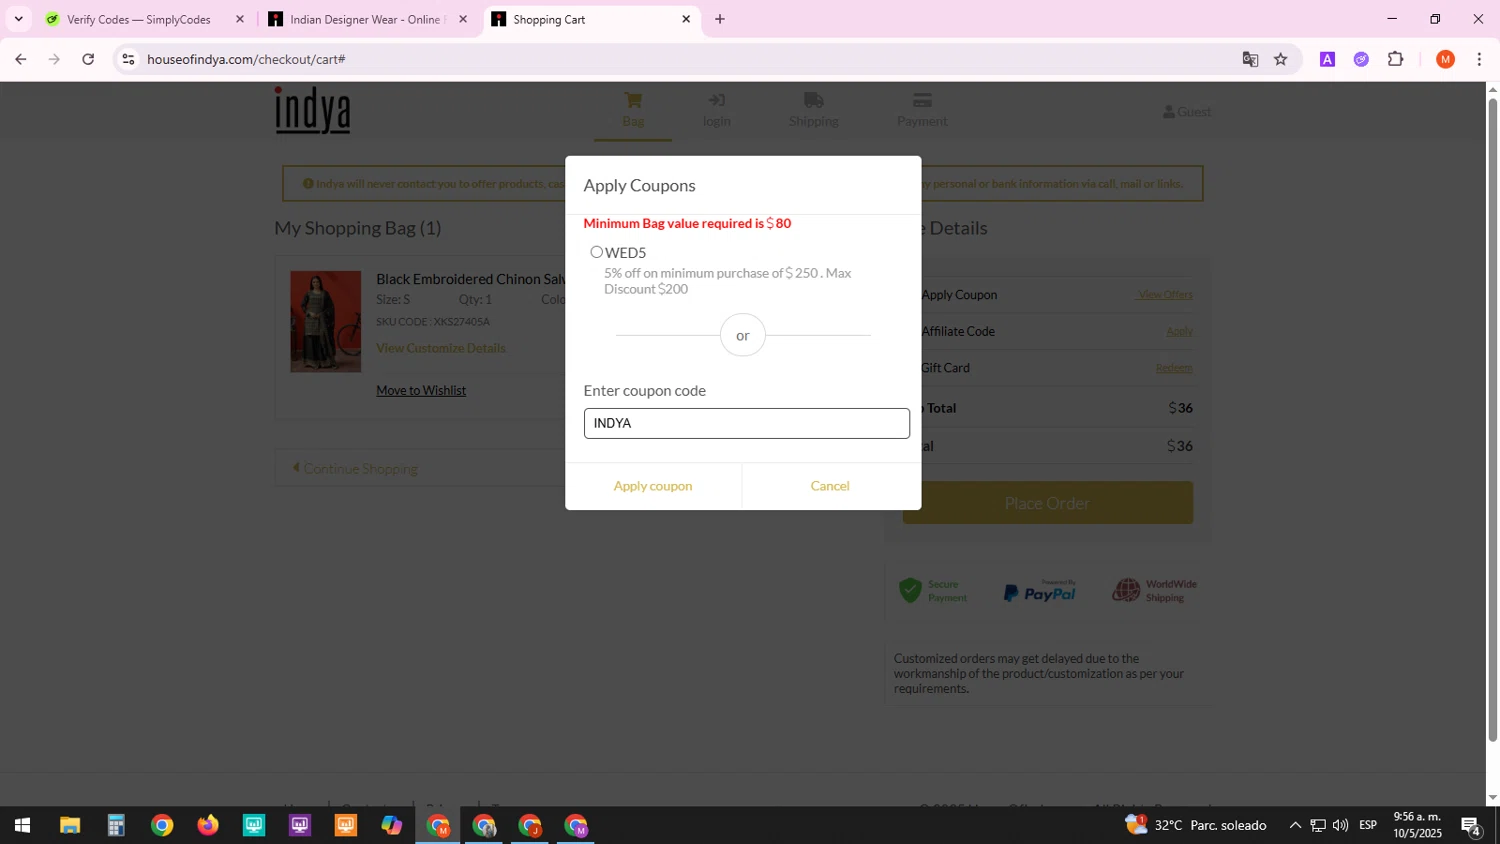
Task: Switch to Indian Designer Wear tab
Action: pyautogui.click(x=364, y=19)
